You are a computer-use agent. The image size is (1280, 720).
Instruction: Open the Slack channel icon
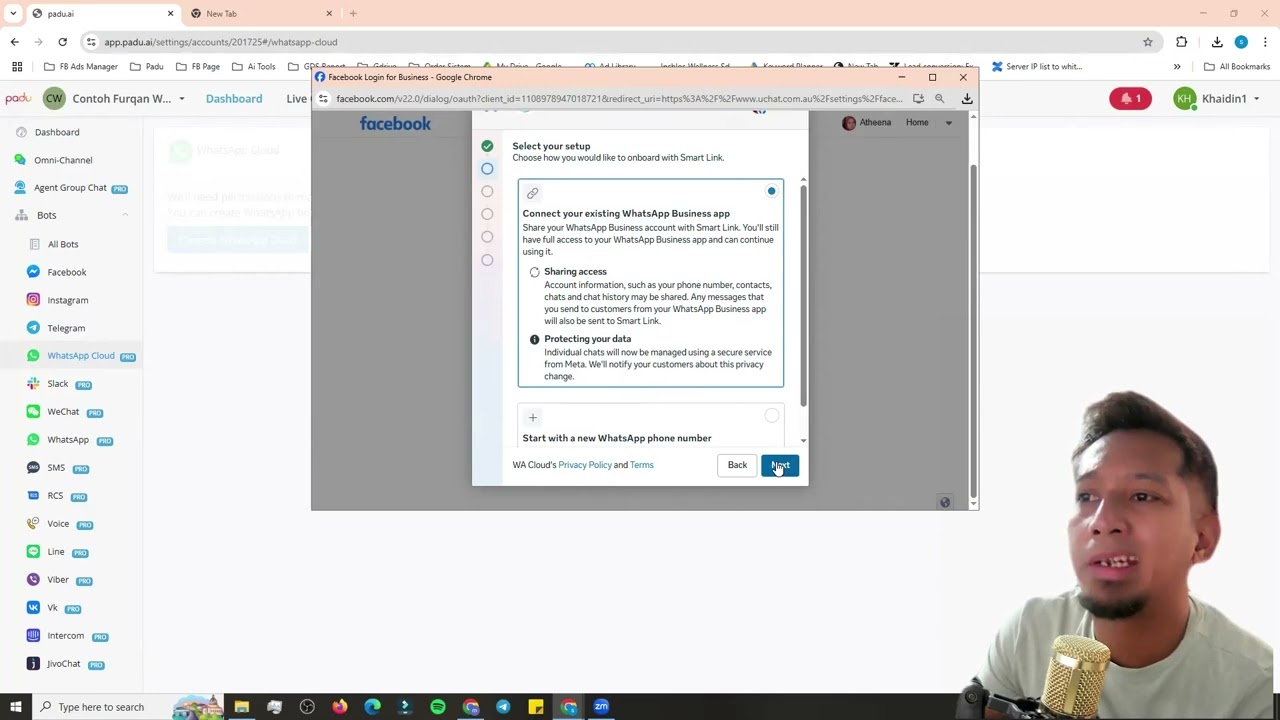click(33, 384)
